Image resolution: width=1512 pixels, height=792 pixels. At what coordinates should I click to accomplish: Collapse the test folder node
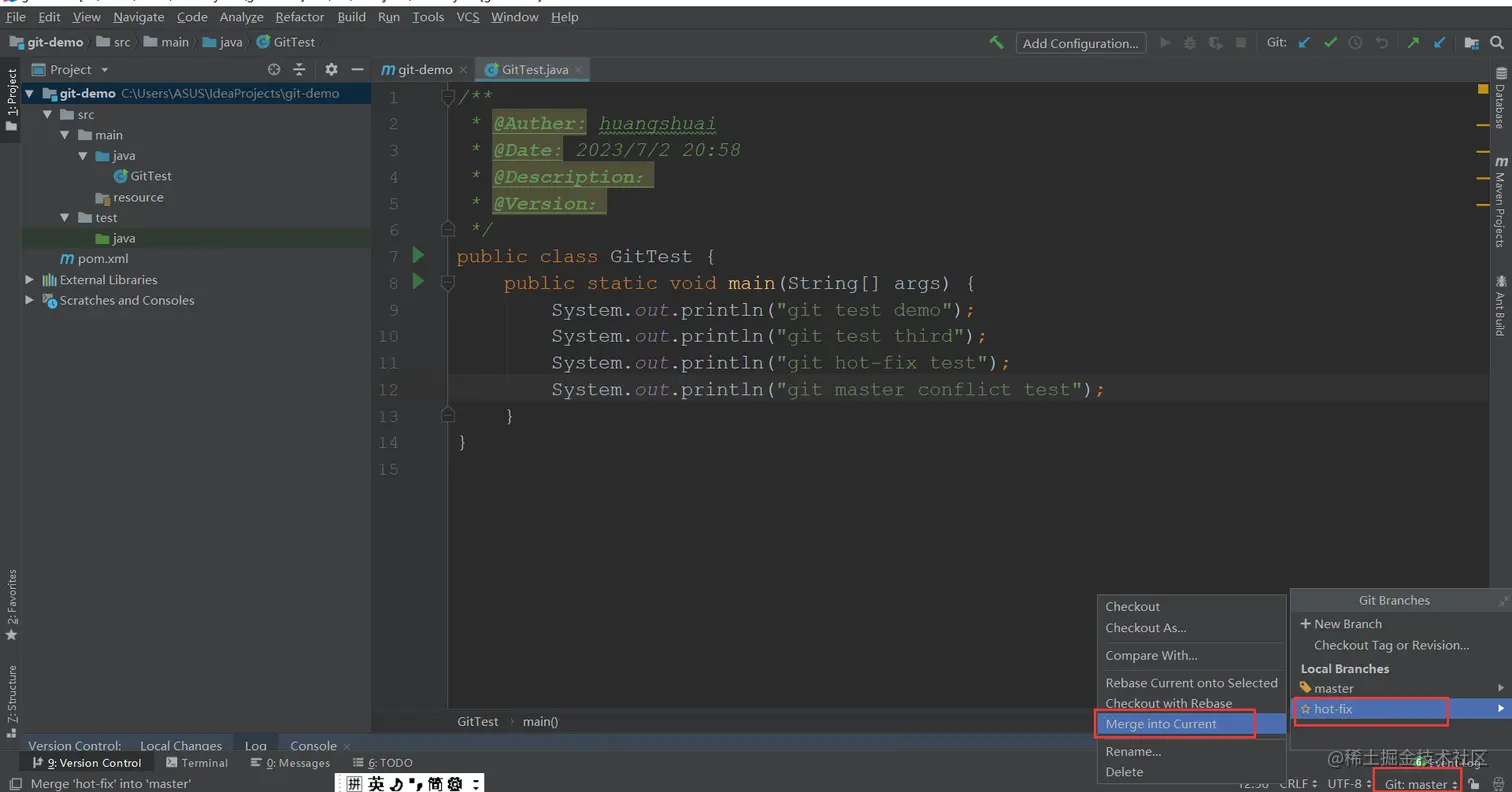(x=65, y=218)
